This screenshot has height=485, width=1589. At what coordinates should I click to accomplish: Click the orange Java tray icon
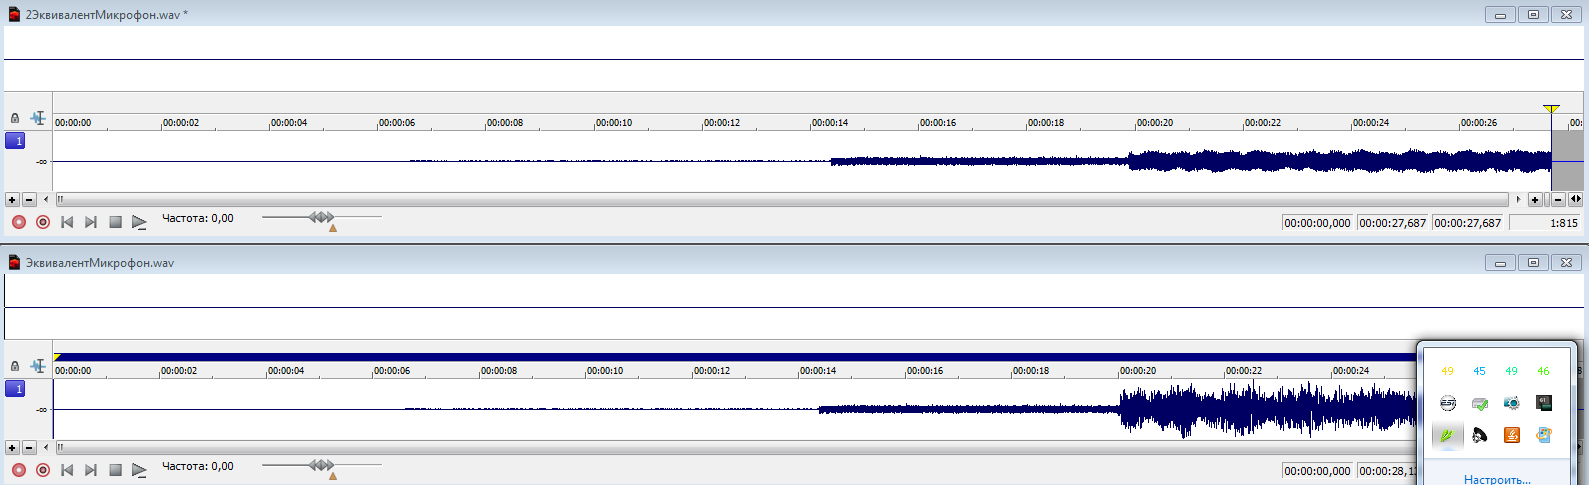click(x=1512, y=435)
